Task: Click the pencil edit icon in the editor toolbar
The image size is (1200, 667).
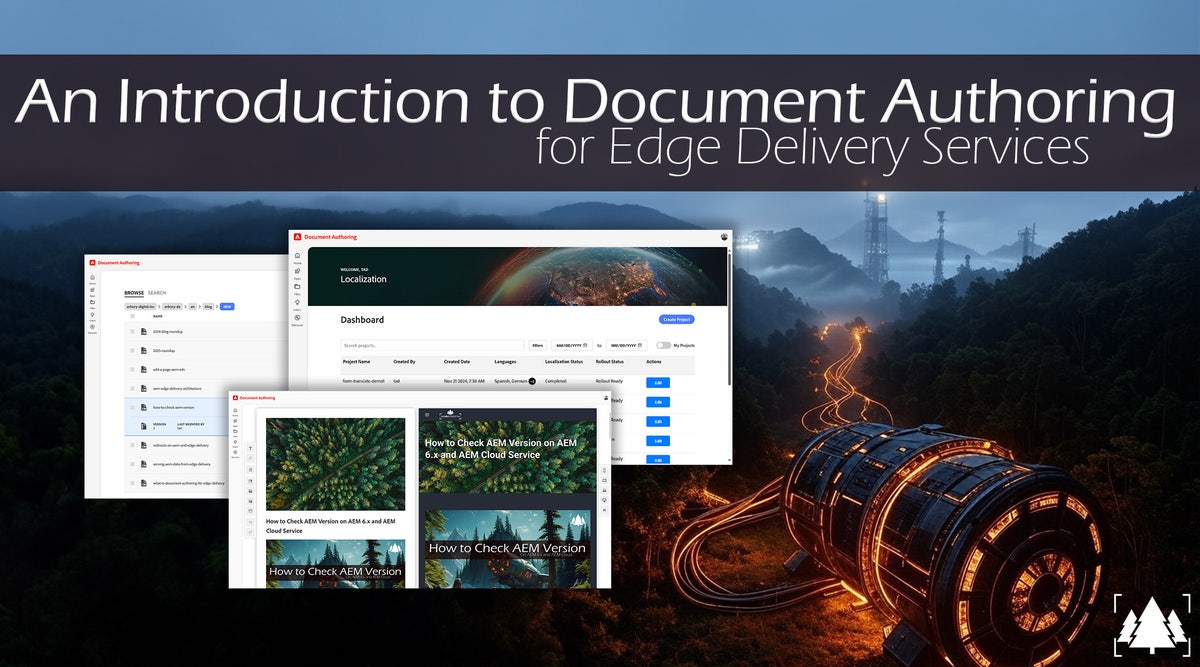Action: point(250,458)
